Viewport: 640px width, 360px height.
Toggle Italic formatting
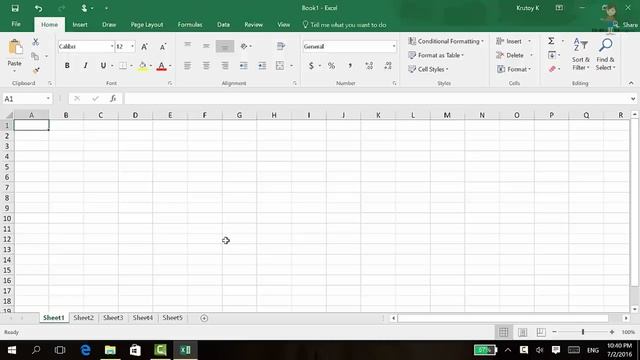coord(85,65)
